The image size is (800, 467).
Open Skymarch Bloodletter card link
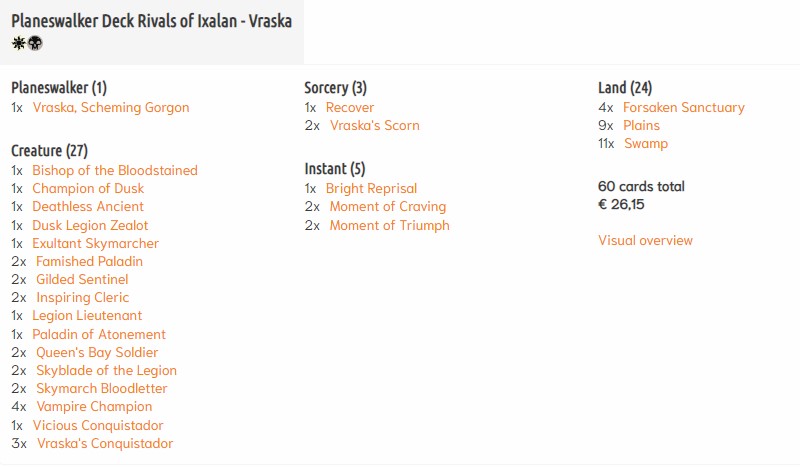tap(101, 388)
